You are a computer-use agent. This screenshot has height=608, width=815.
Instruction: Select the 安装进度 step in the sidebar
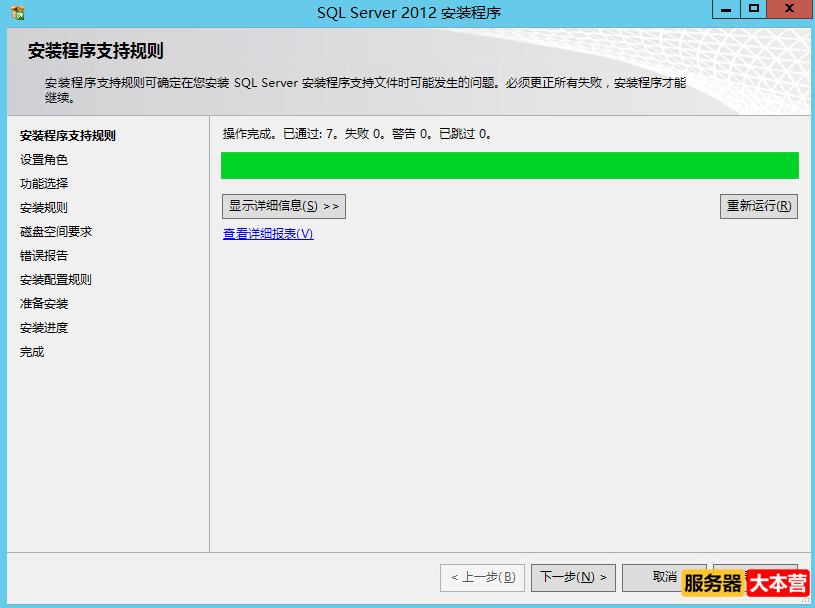coord(44,328)
